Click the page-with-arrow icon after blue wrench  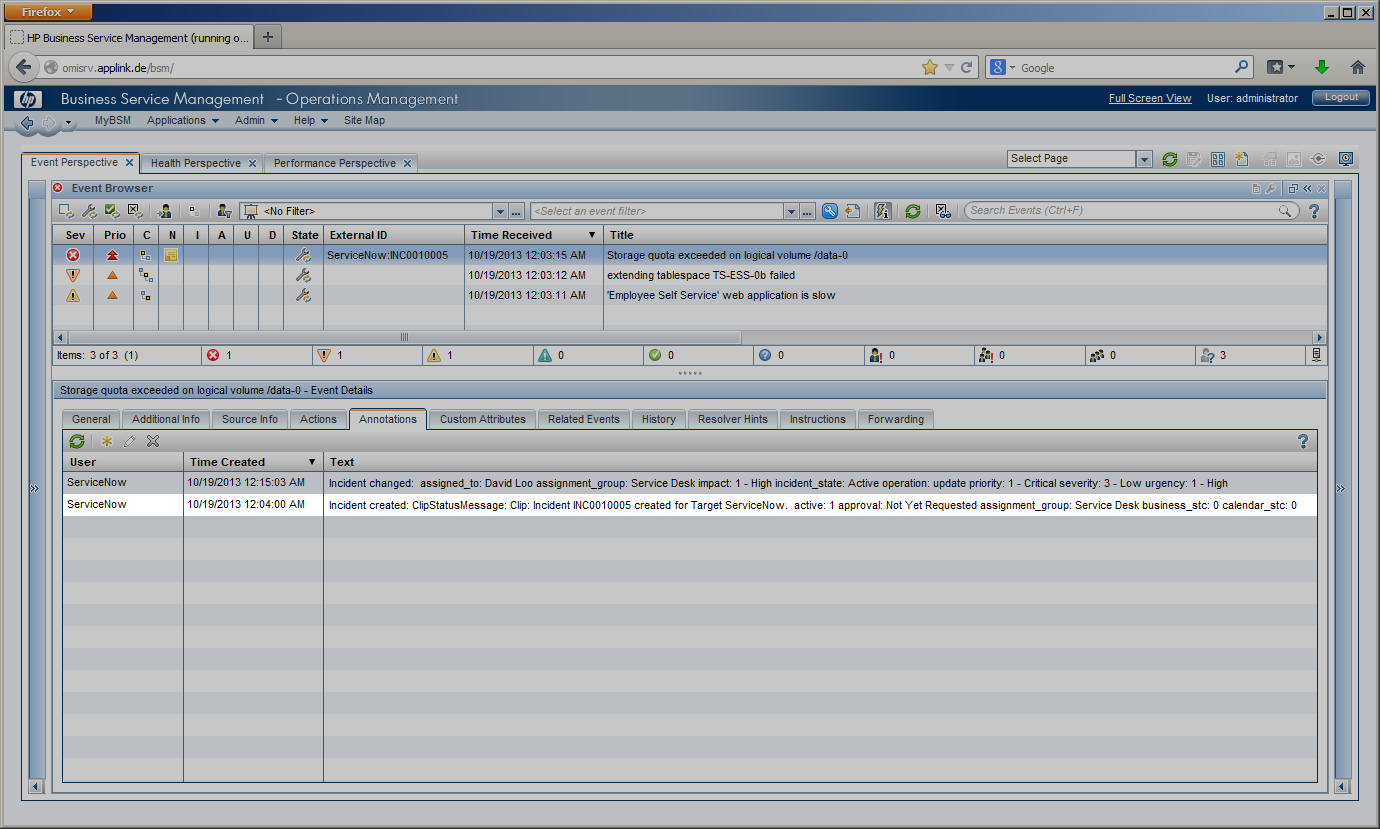[x=852, y=211]
